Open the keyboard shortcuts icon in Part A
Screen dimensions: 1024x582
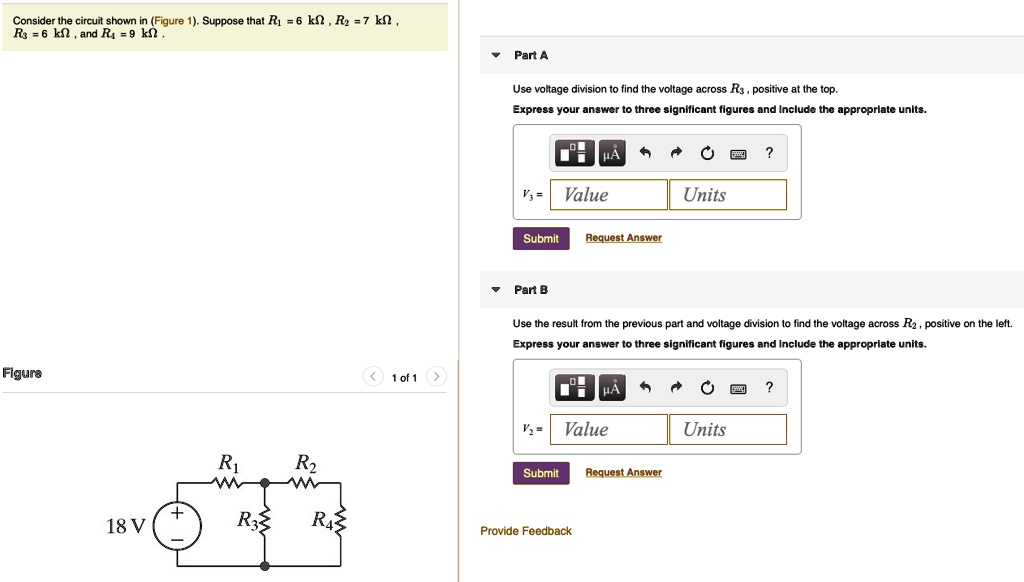(737, 152)
